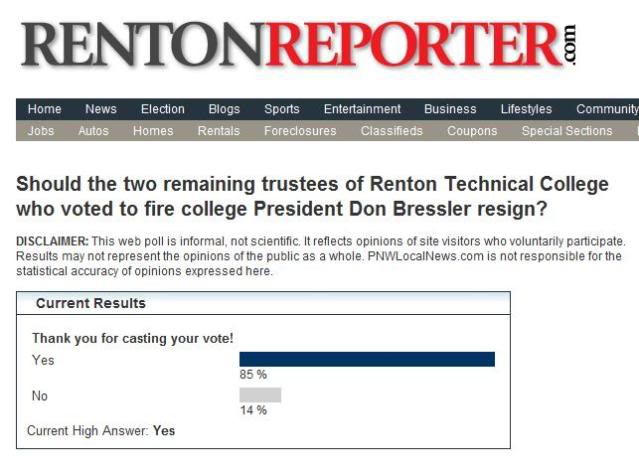
Task: Click the Rentals link
Action: [x=219, y=131]
